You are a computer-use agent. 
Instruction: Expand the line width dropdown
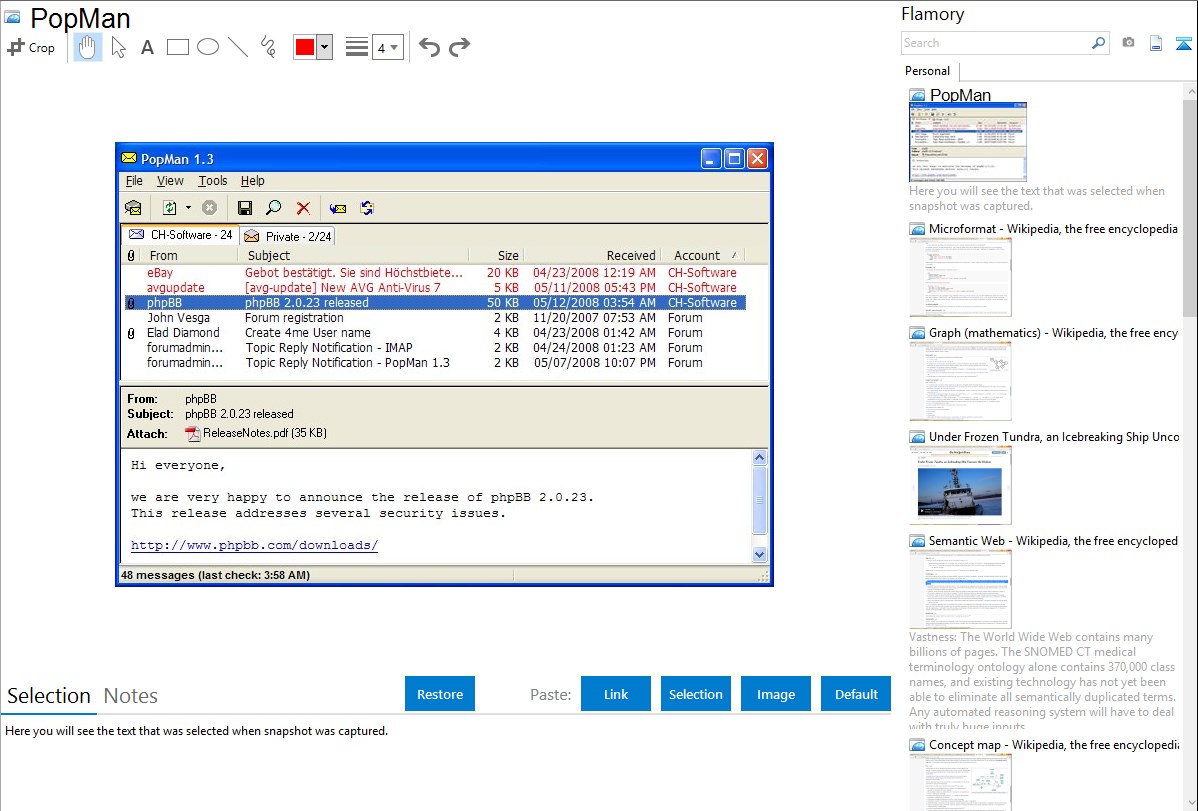tap(387, 47)
